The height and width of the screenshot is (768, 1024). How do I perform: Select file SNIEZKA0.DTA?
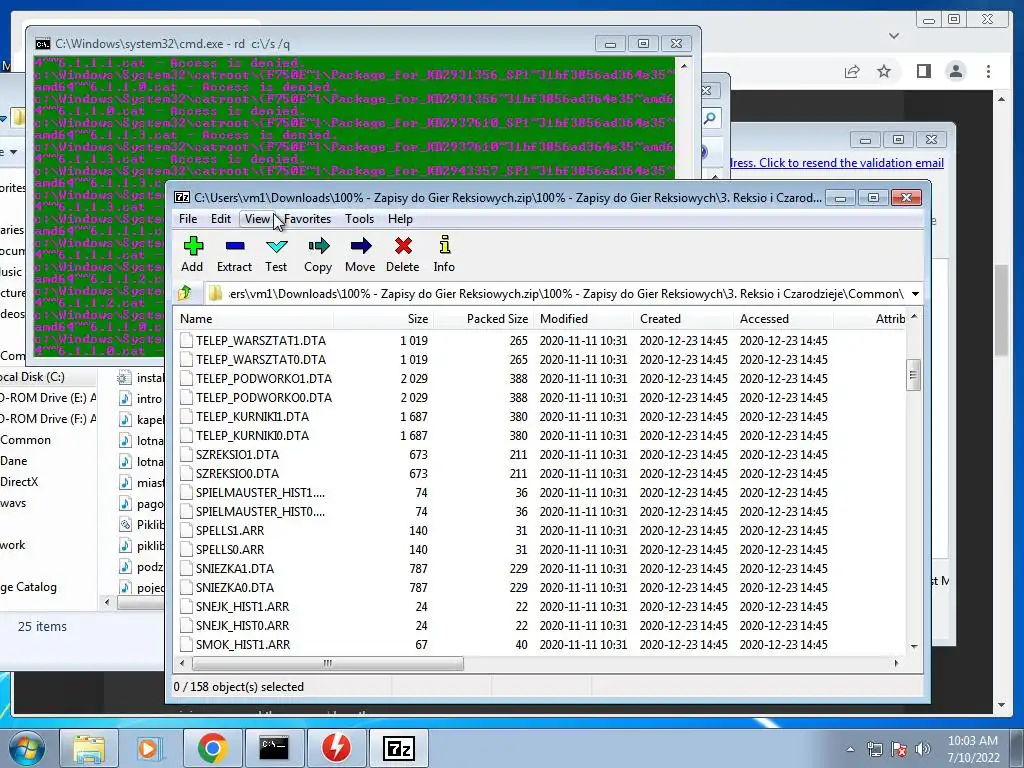tap(234, 587)
